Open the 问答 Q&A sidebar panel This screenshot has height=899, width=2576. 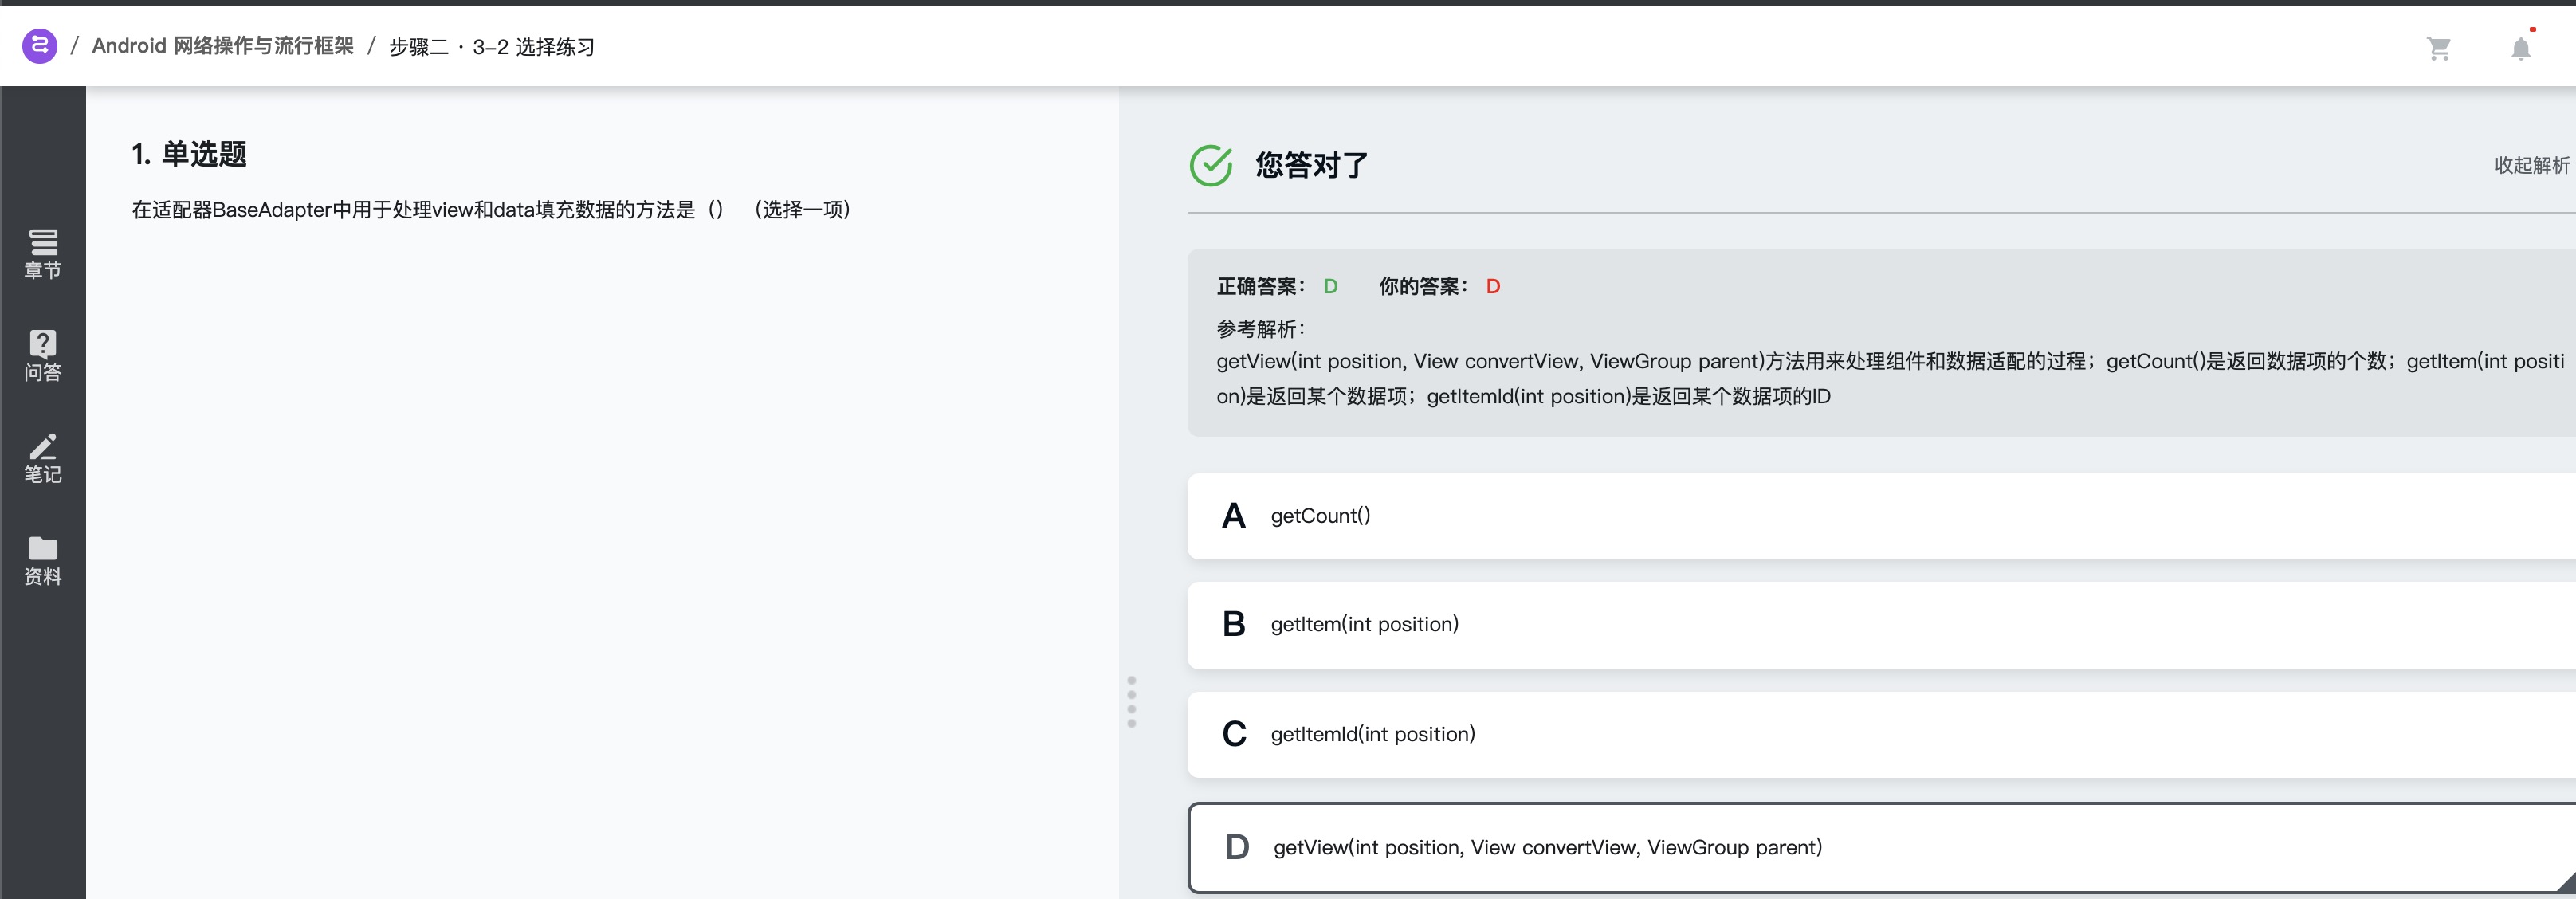pos(43,356)
